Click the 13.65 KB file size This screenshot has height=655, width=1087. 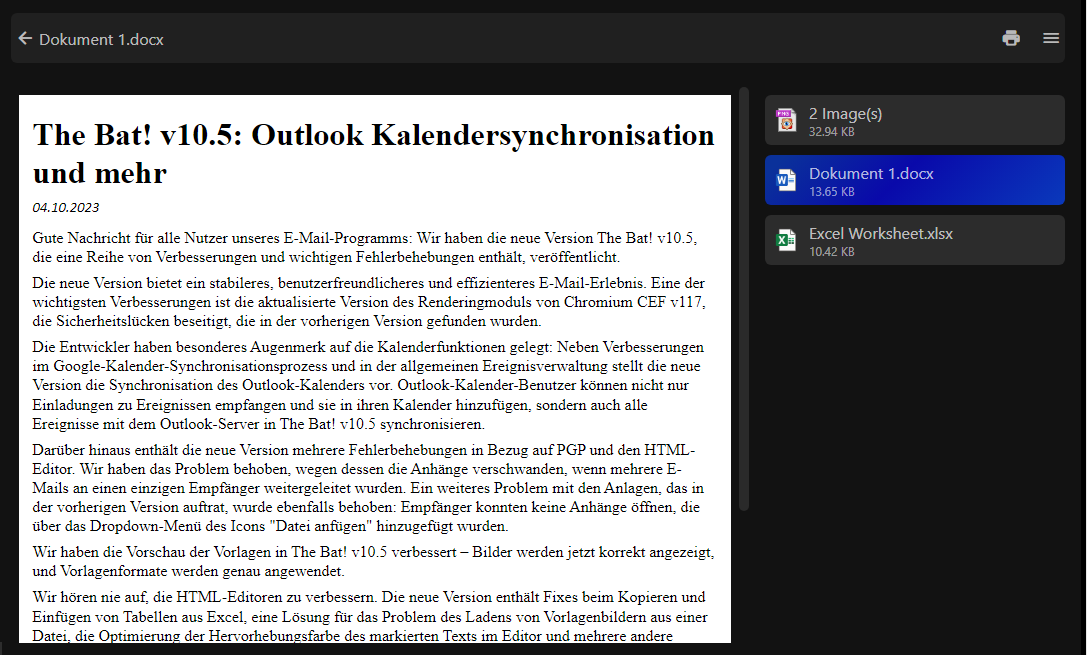click(831, 192)
